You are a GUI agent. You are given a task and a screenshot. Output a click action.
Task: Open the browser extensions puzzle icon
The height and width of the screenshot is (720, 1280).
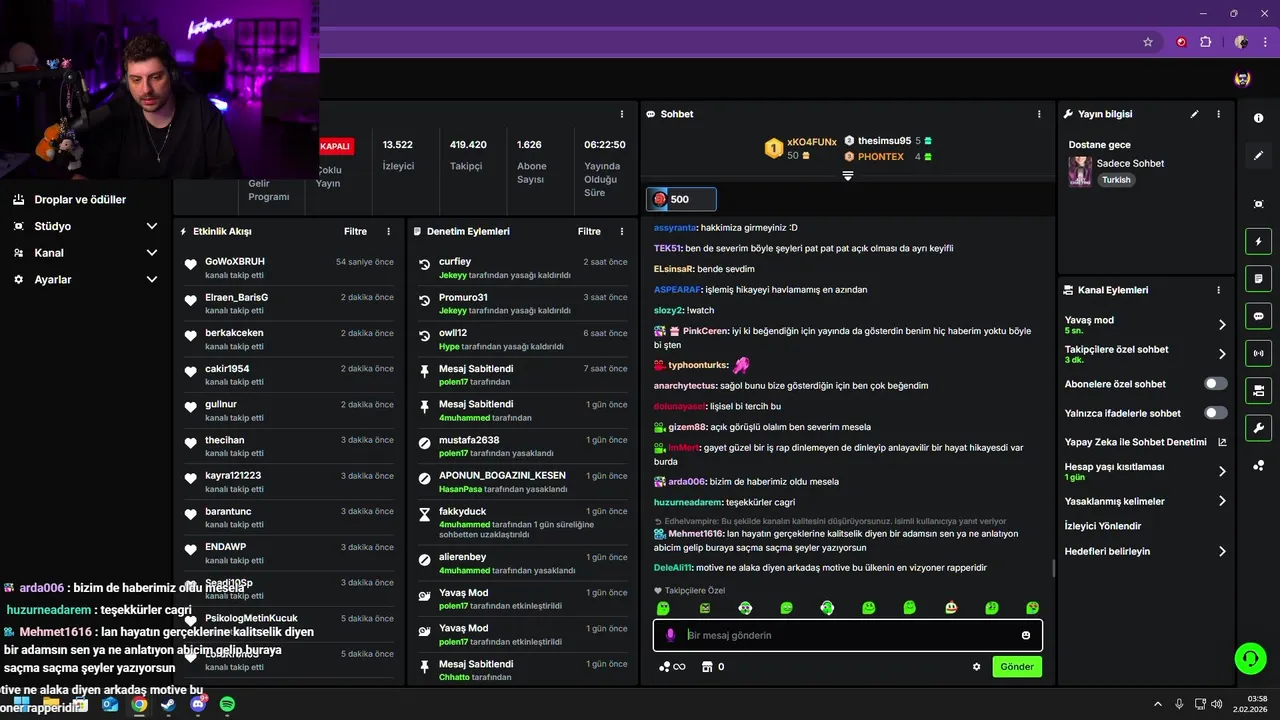pos(1205,42)
